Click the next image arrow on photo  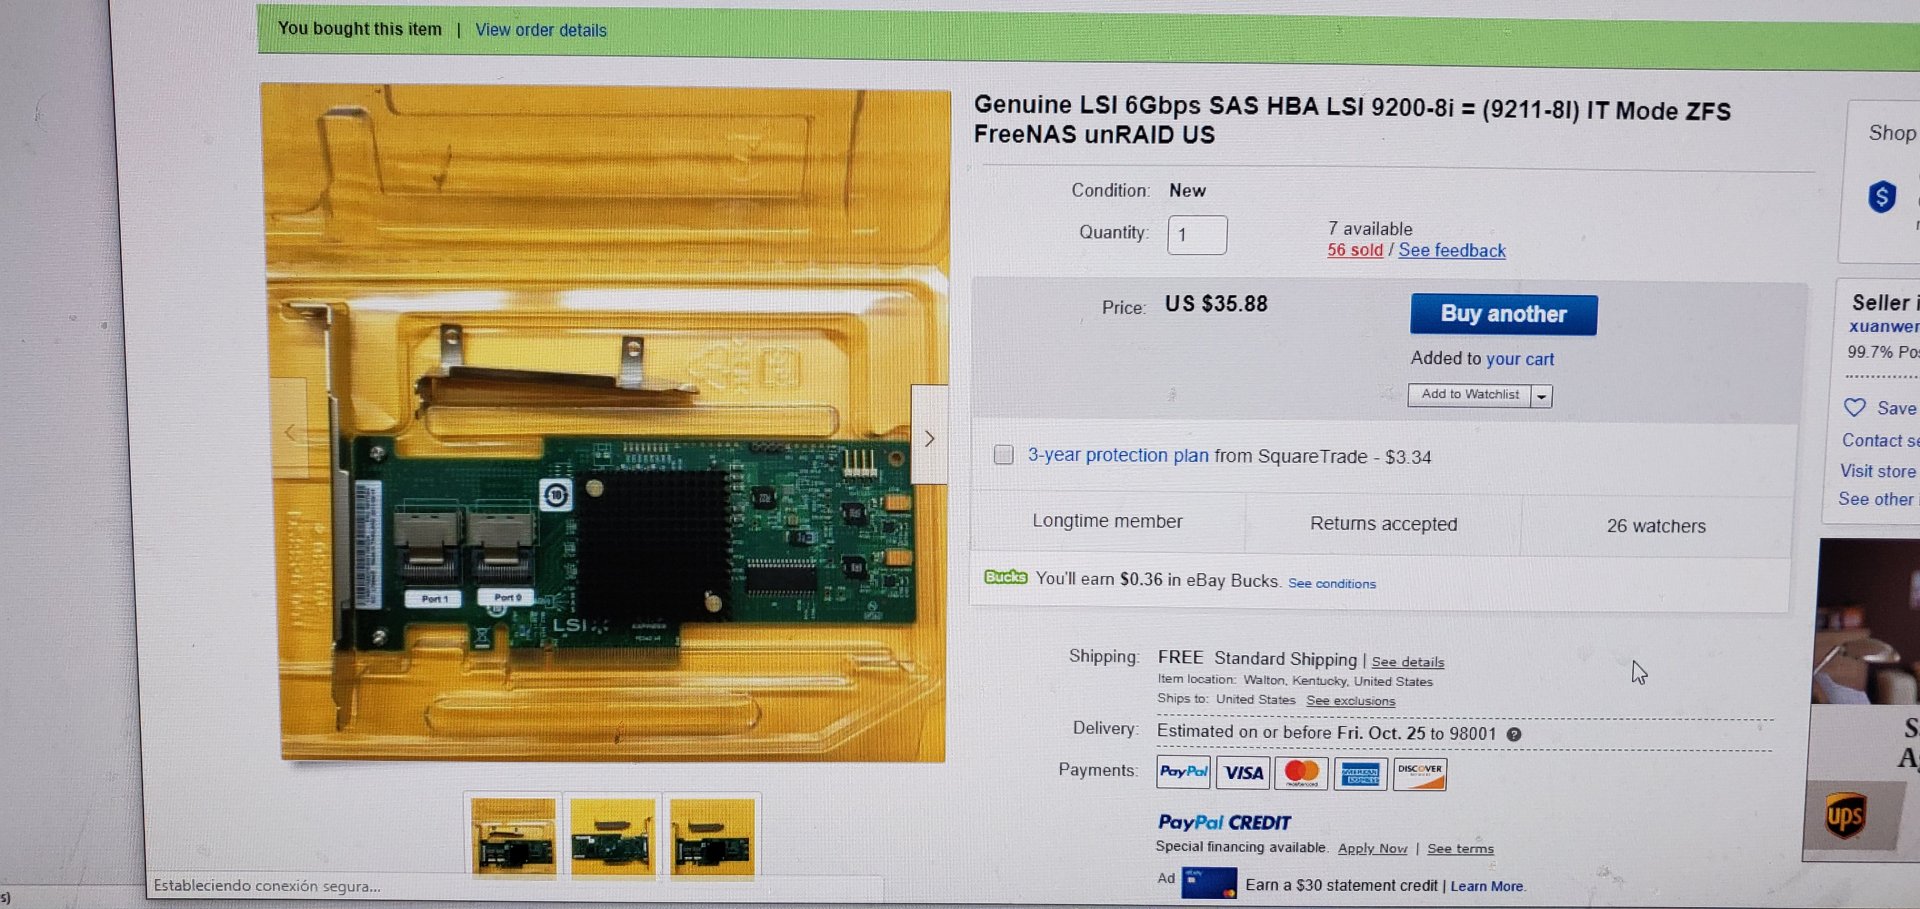(929, 436)
